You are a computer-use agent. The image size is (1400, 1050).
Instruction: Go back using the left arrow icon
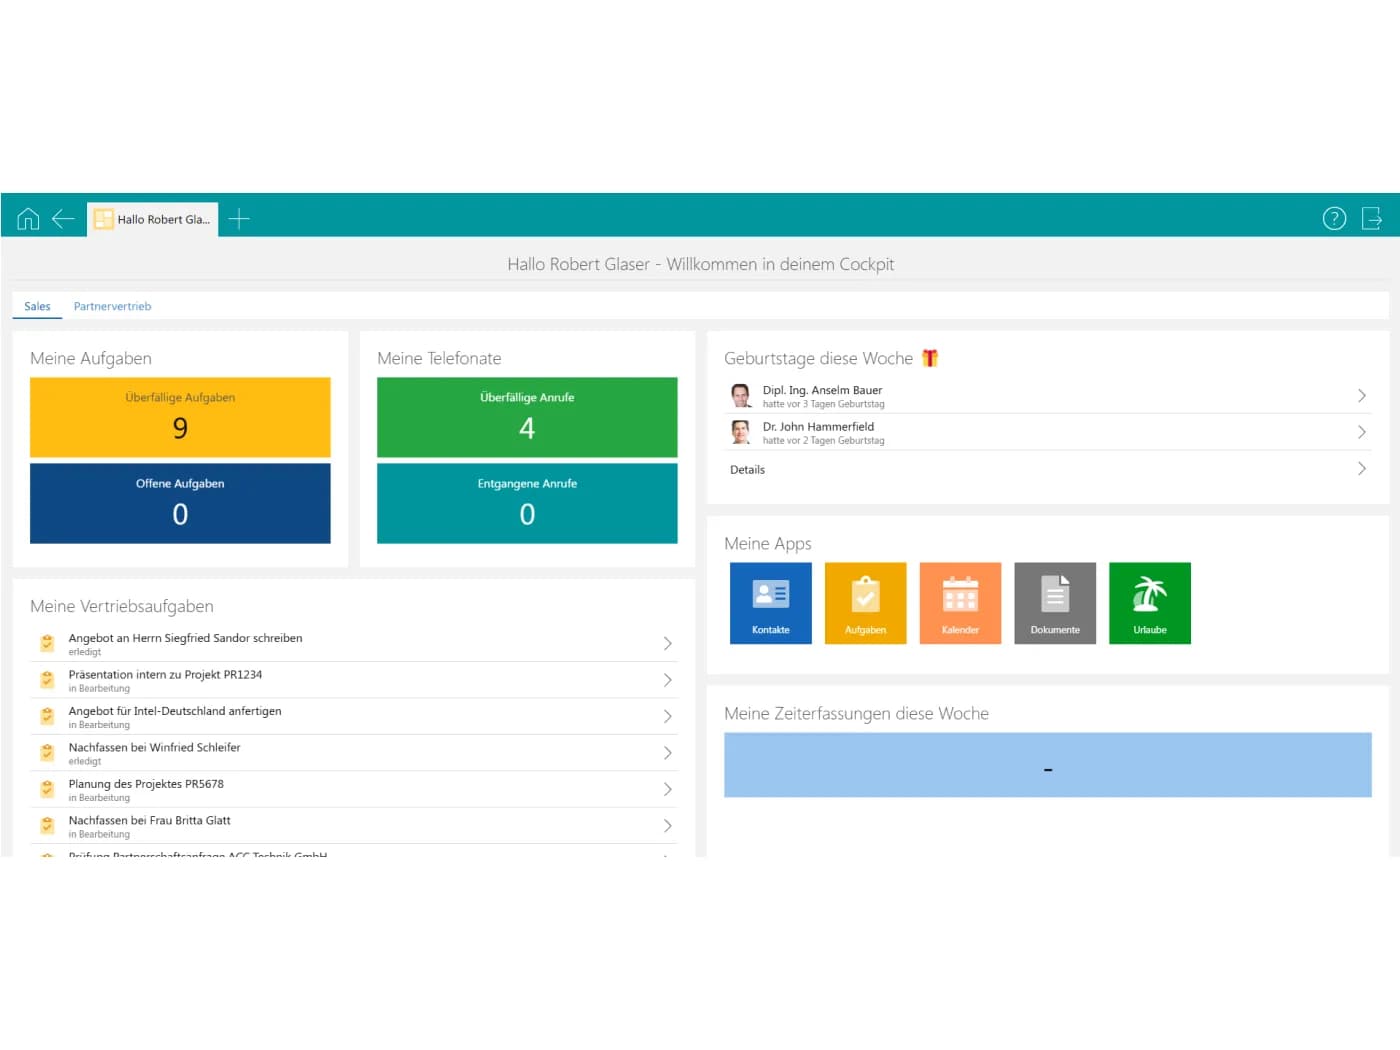click(x=63, y=219)
